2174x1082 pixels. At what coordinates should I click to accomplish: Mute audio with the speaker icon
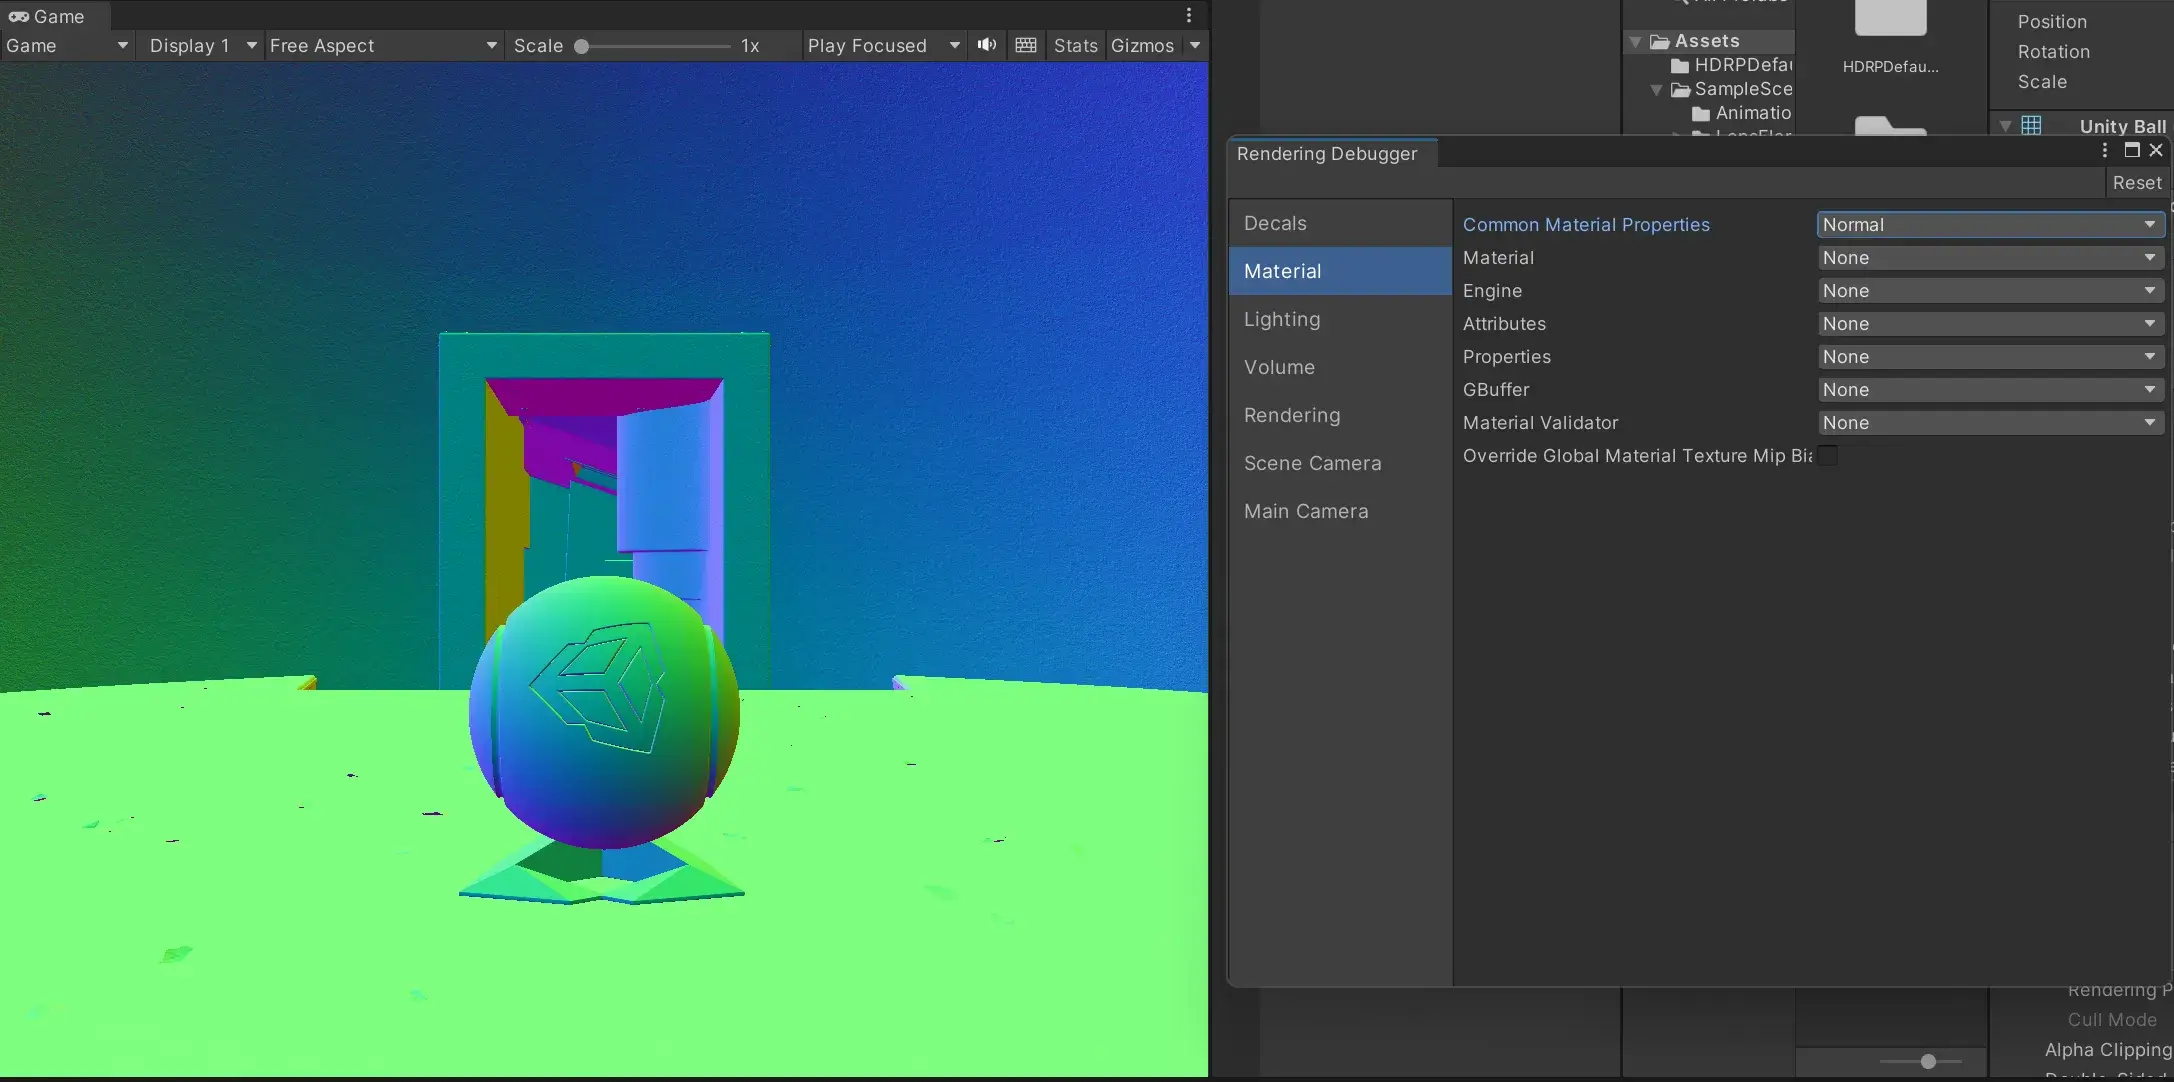tap(987, 45)
